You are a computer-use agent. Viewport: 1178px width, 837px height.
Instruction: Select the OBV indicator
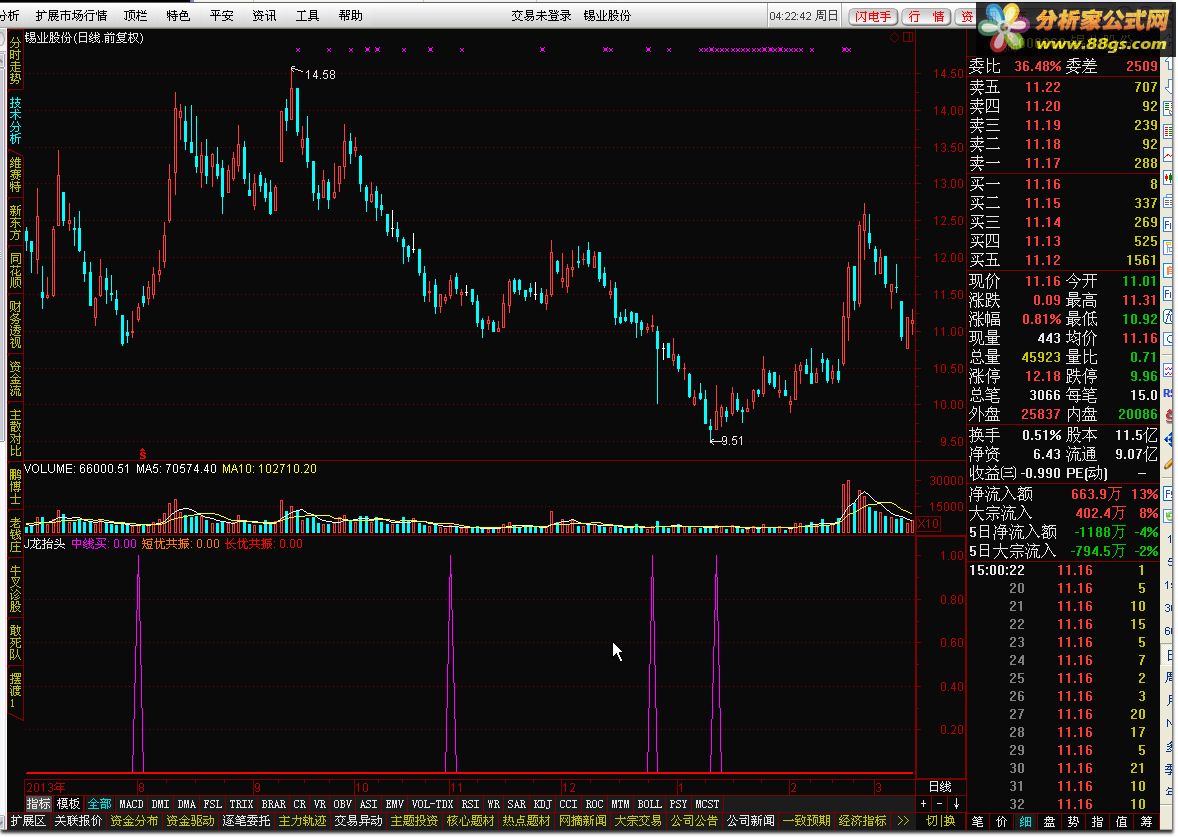click(343, 804)
